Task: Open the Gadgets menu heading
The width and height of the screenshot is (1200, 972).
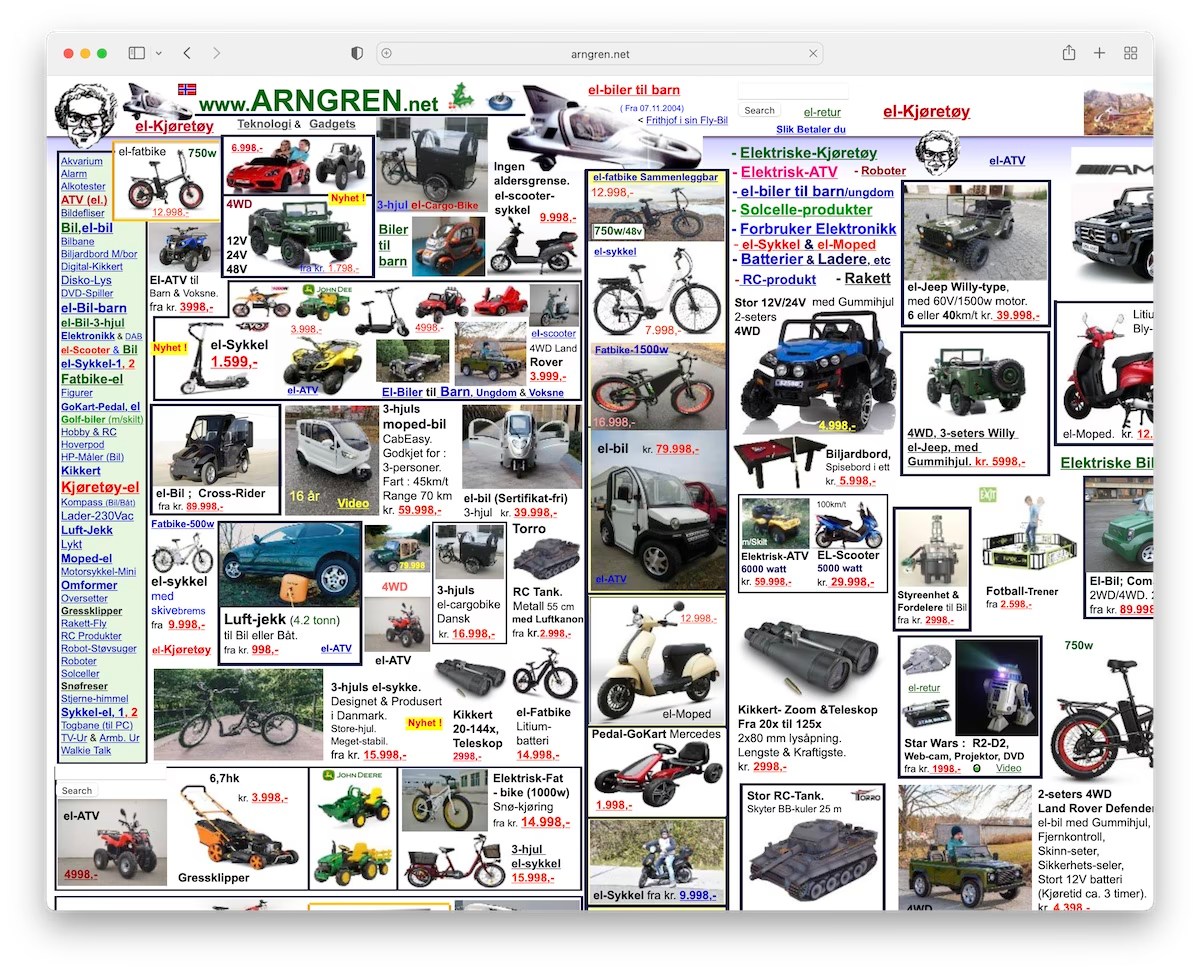Action: tap(332, 124)
